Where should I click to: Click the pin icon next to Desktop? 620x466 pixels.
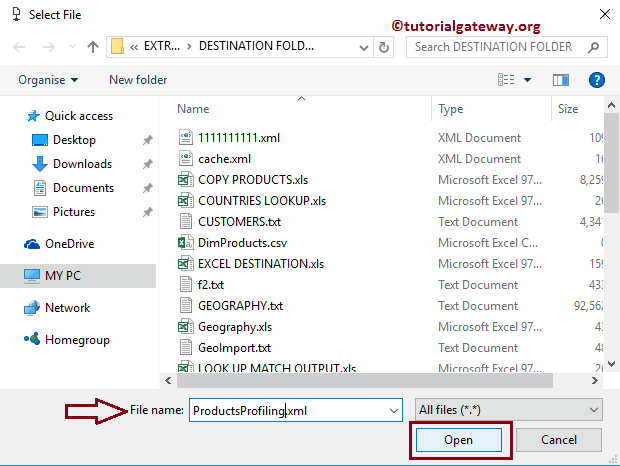pos(147,140)
